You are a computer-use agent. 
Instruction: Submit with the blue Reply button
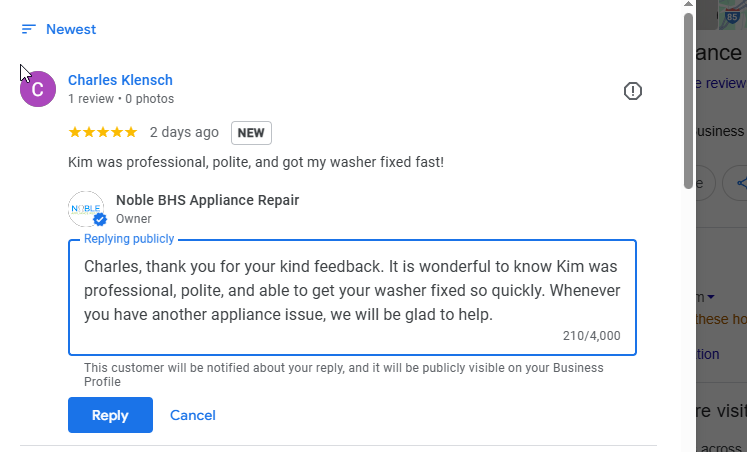coord(110,415)
